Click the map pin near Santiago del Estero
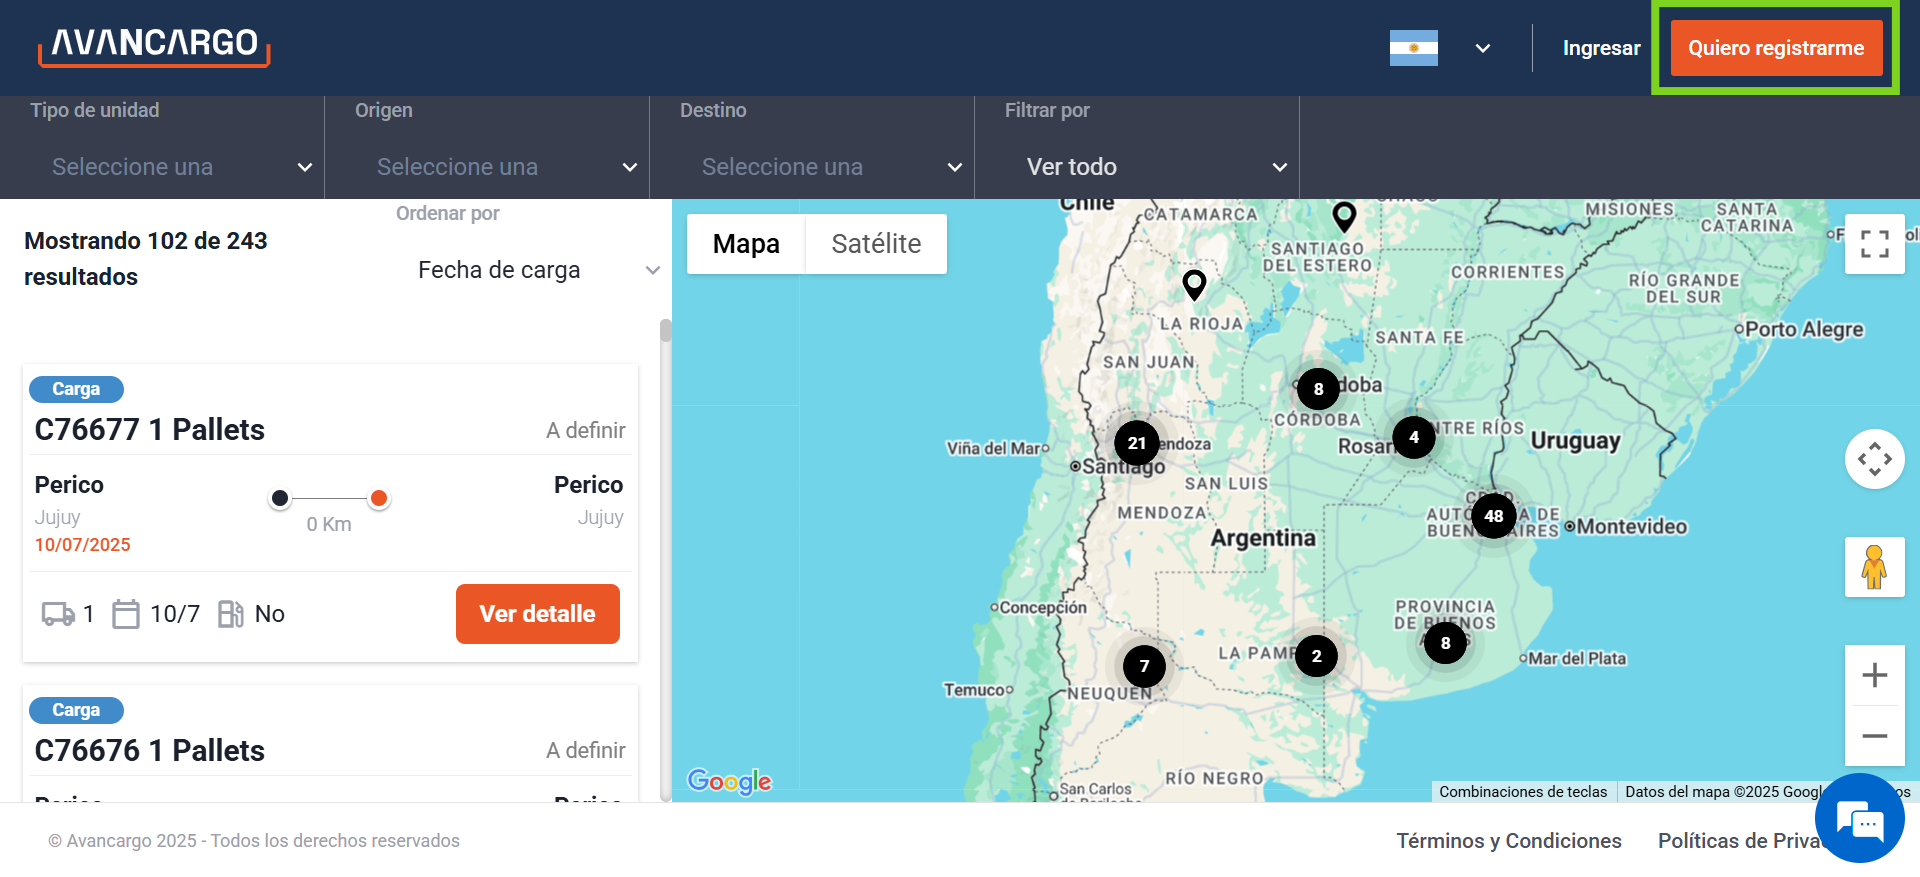1920x877 pixels. [x=1344, y=216]
